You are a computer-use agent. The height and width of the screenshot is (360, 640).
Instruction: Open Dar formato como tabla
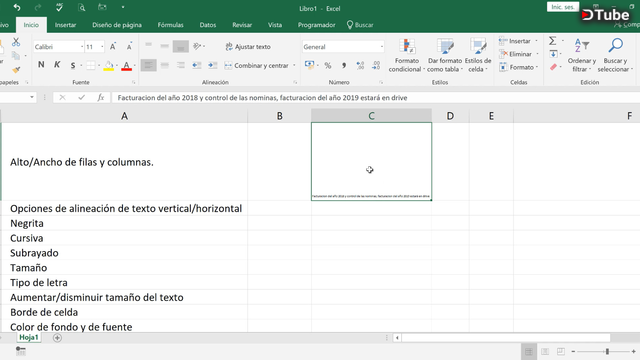(x=445, y=55)
